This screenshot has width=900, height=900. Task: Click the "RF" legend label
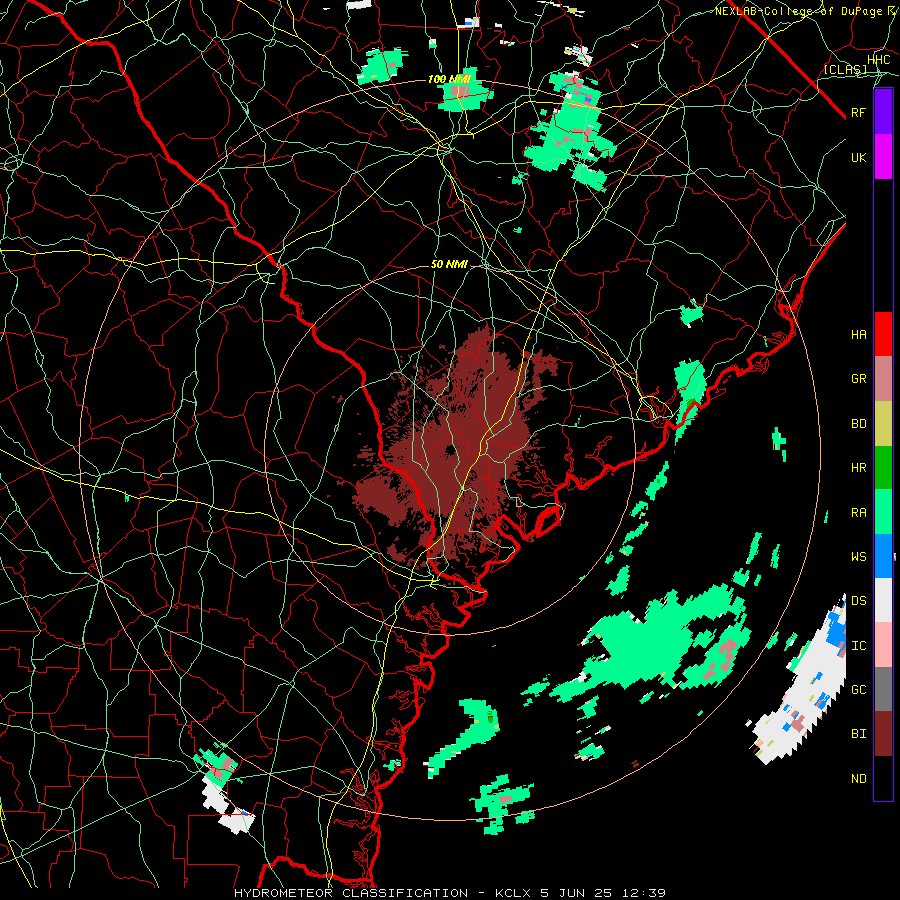pos(858,112)
